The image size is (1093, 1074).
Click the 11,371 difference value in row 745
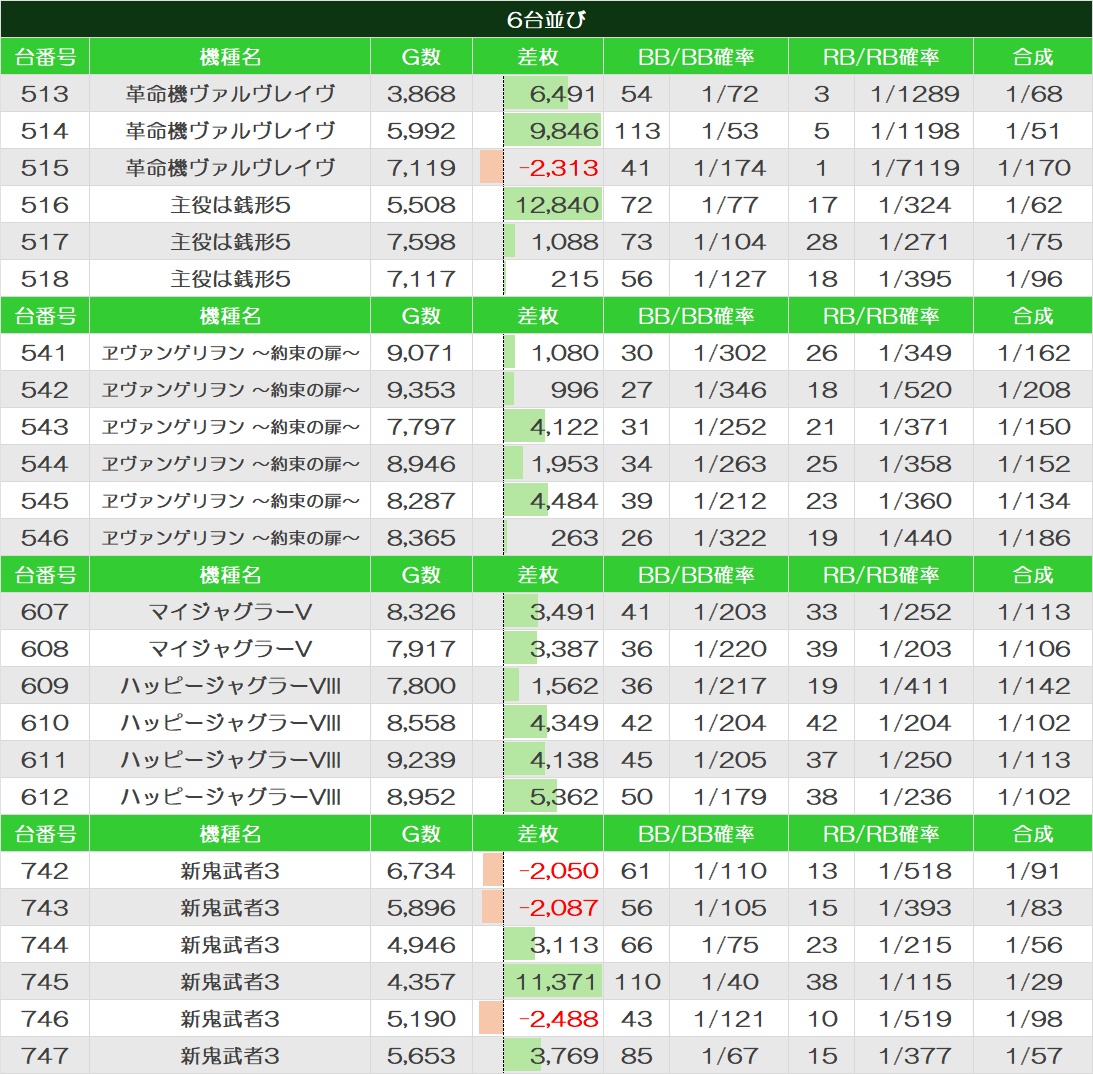point(556,981)
